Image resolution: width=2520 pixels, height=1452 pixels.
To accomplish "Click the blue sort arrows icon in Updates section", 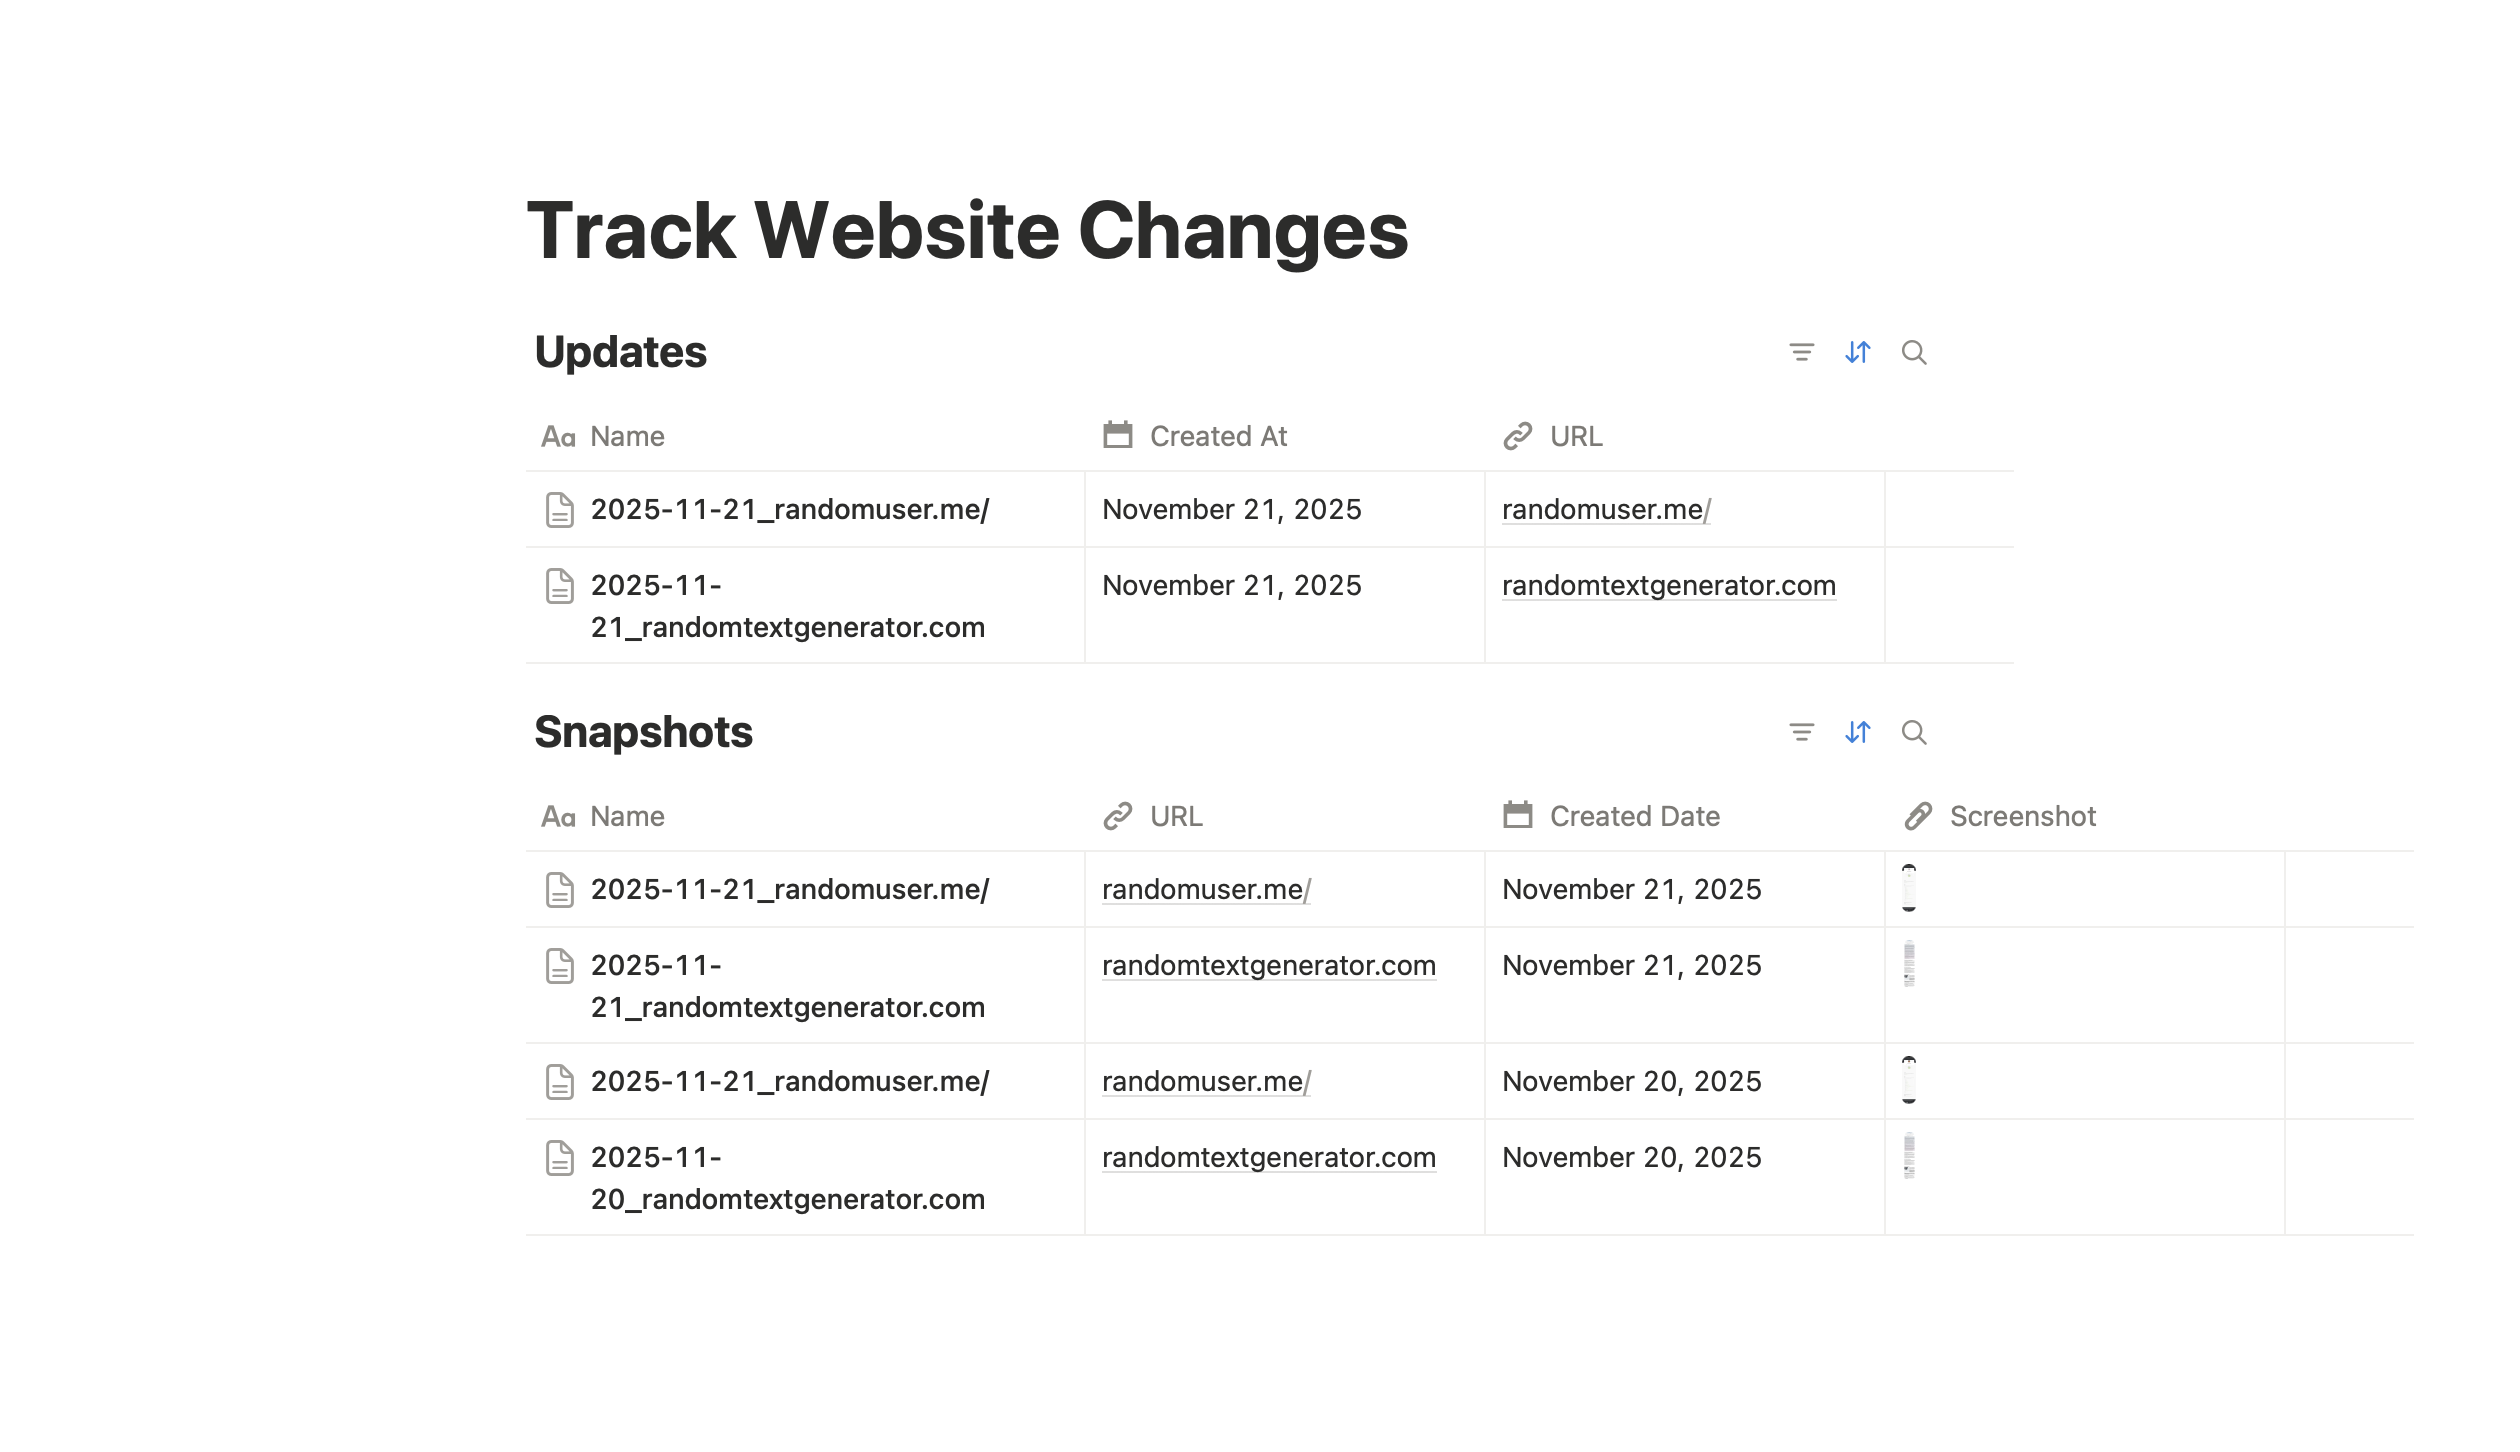I will (1857, 352).
